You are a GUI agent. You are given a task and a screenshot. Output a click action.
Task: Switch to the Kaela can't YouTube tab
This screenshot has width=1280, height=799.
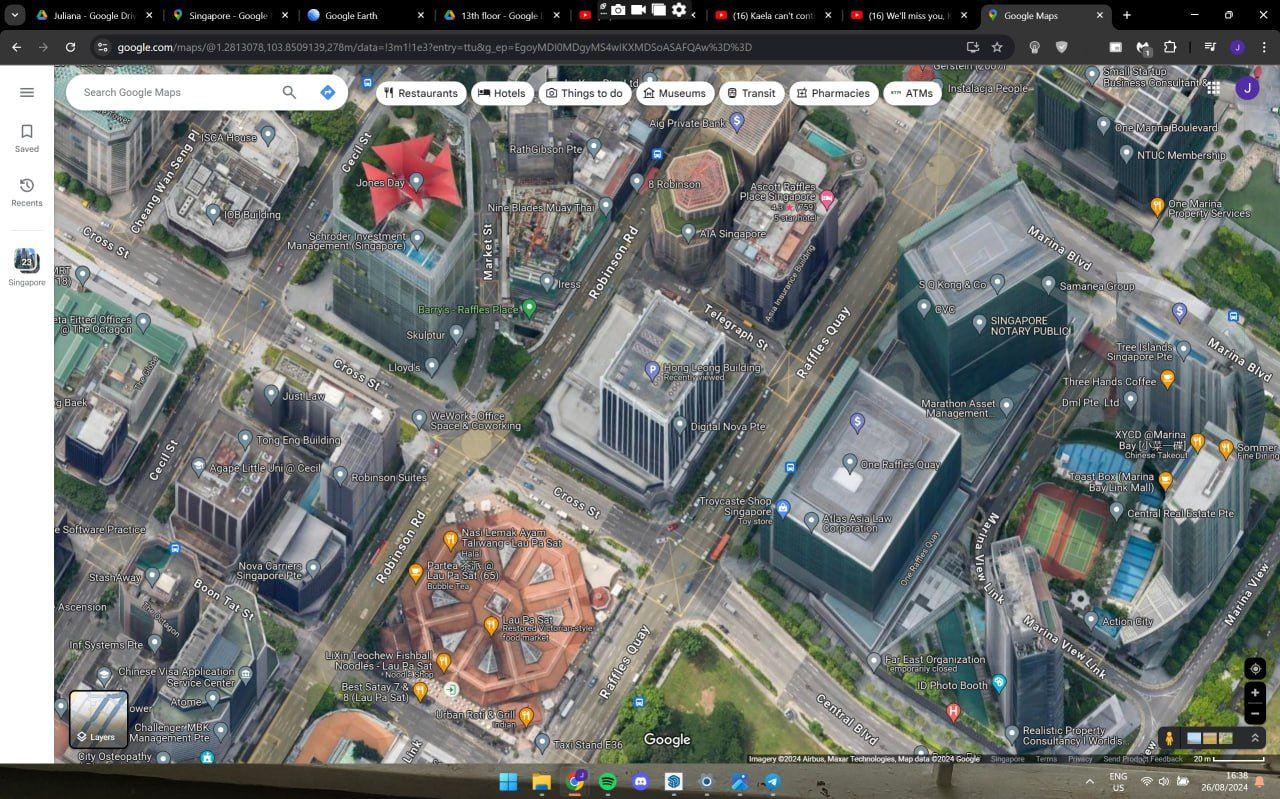(x=773, y=15)
